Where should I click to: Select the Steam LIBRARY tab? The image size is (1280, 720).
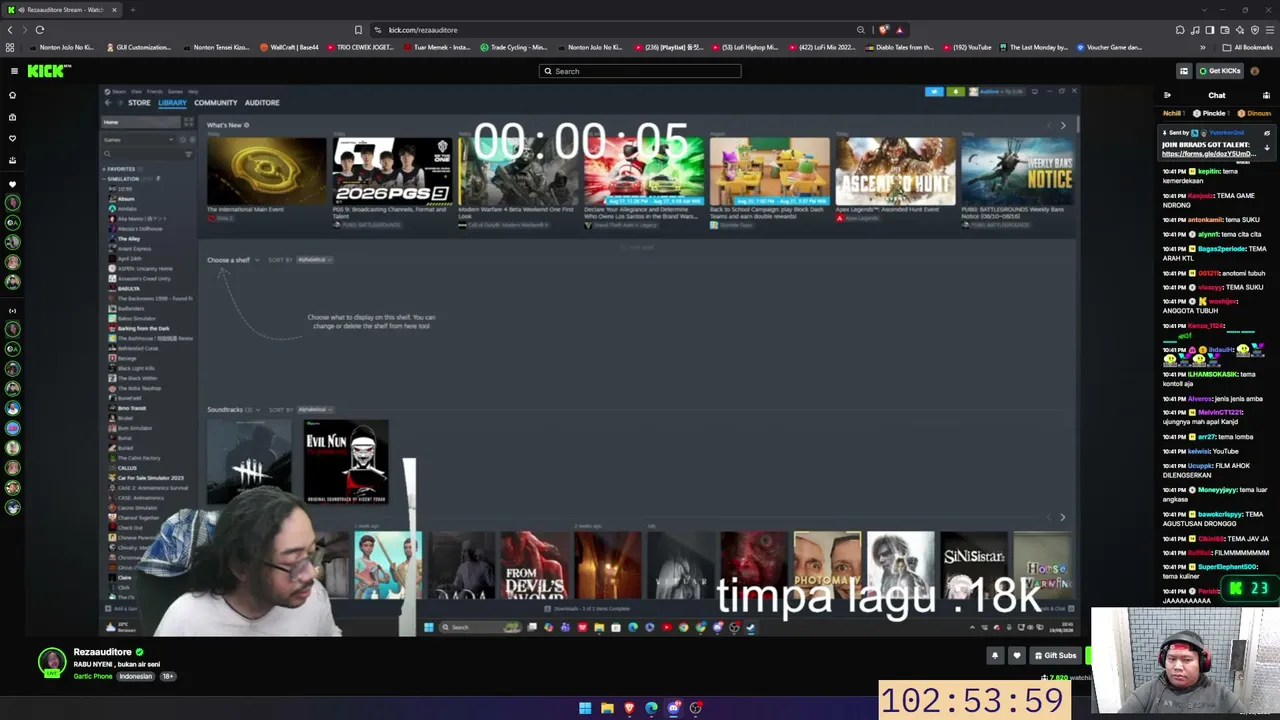[x=172, y=103]
